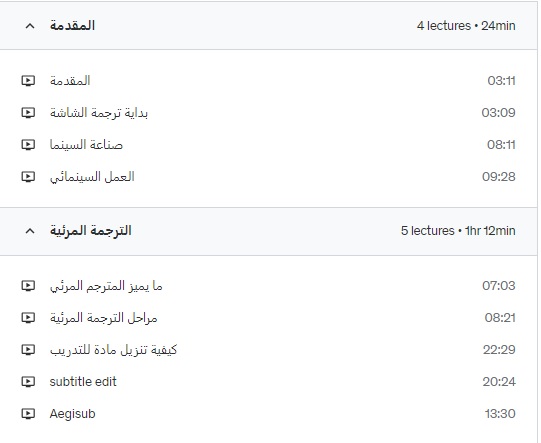Click video icon beside المقدمة lecture
This screenshot has height=443, width=541.
(x=28, y=81)
